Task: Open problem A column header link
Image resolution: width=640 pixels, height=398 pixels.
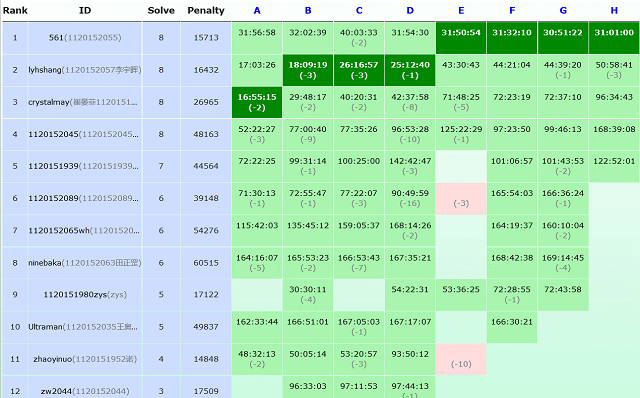Action: click(x=257, y=11)
